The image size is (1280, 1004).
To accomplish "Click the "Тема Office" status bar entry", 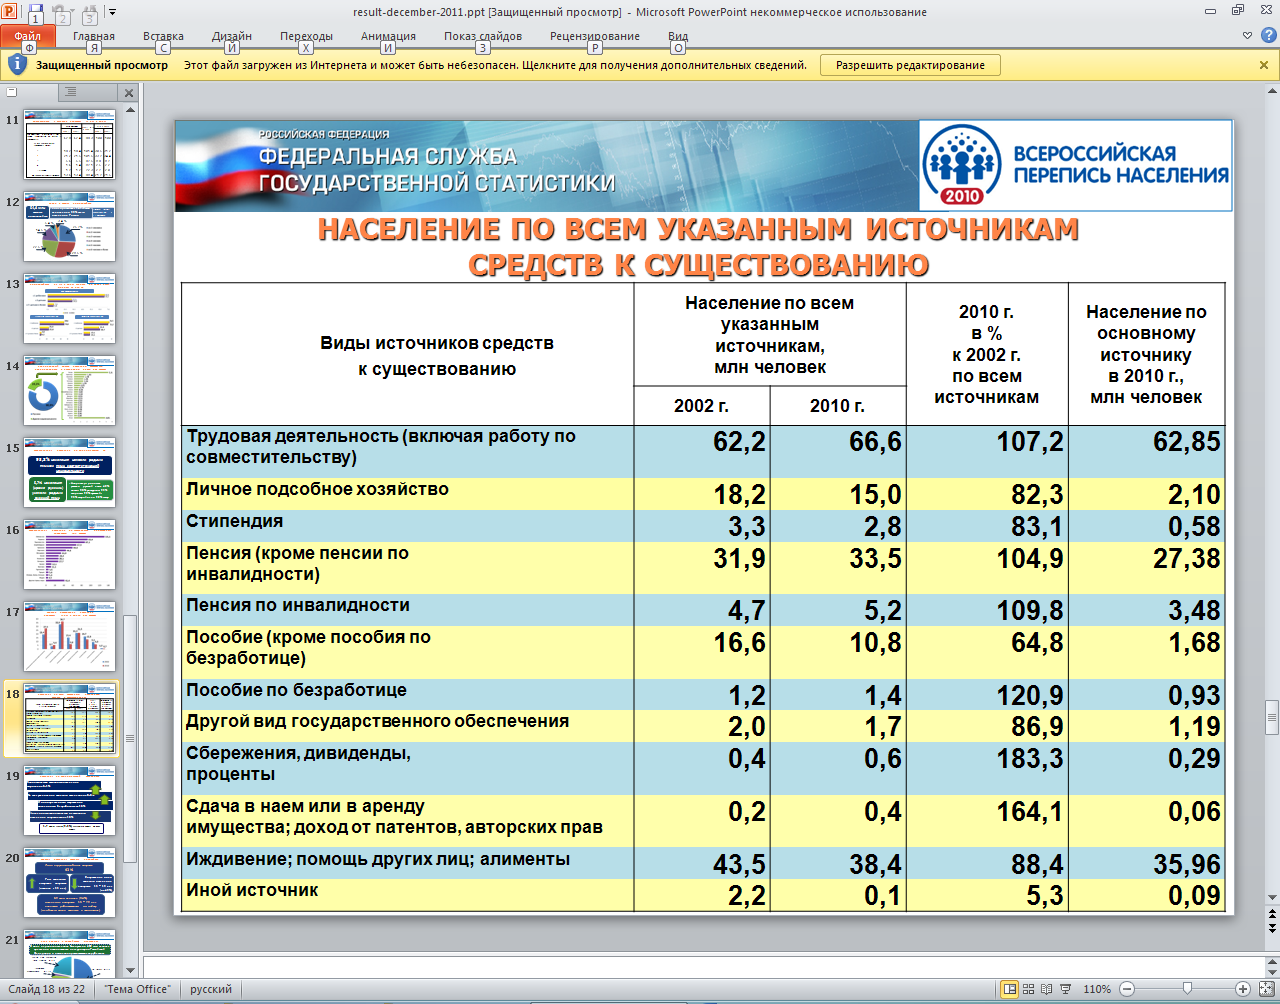I will click(138, 989).
